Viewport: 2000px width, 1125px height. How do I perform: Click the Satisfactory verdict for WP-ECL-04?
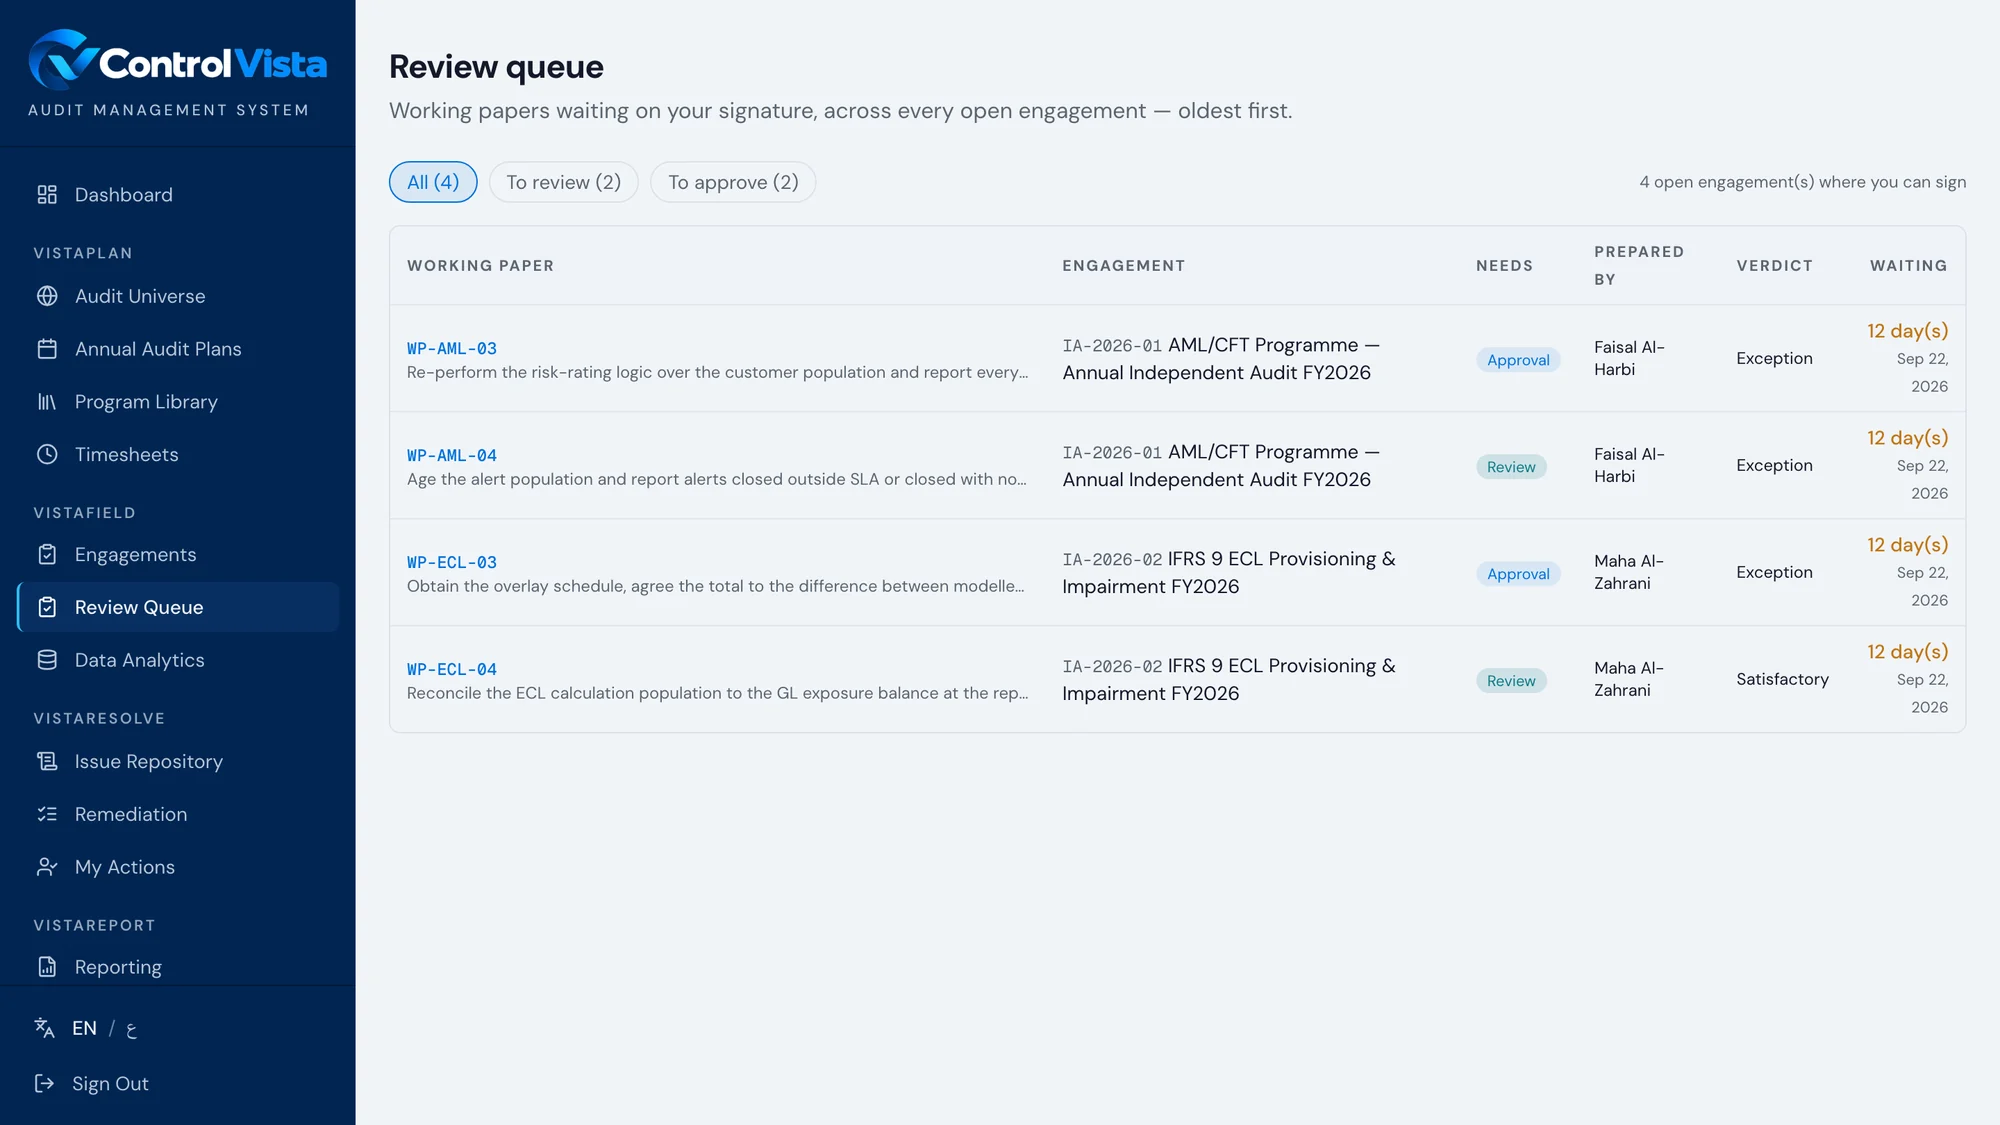coord(1782,679)
